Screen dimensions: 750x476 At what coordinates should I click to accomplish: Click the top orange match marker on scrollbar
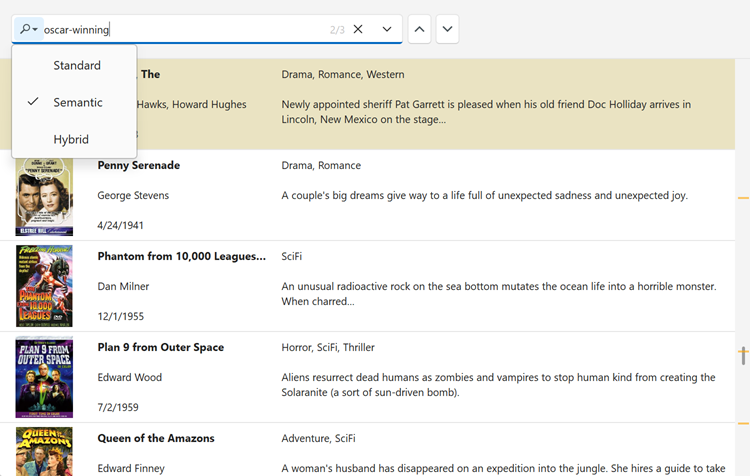click(x=743, y=198)
